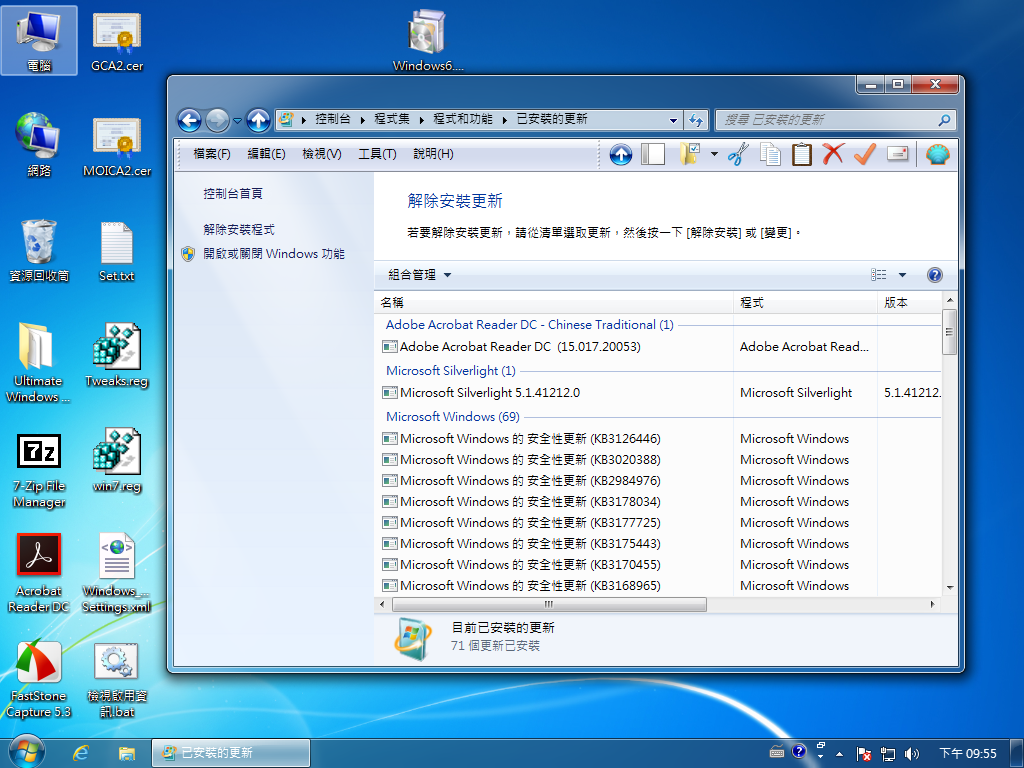
Task: Click the Back navigation arrow
Action: click(x=189, y=120)
